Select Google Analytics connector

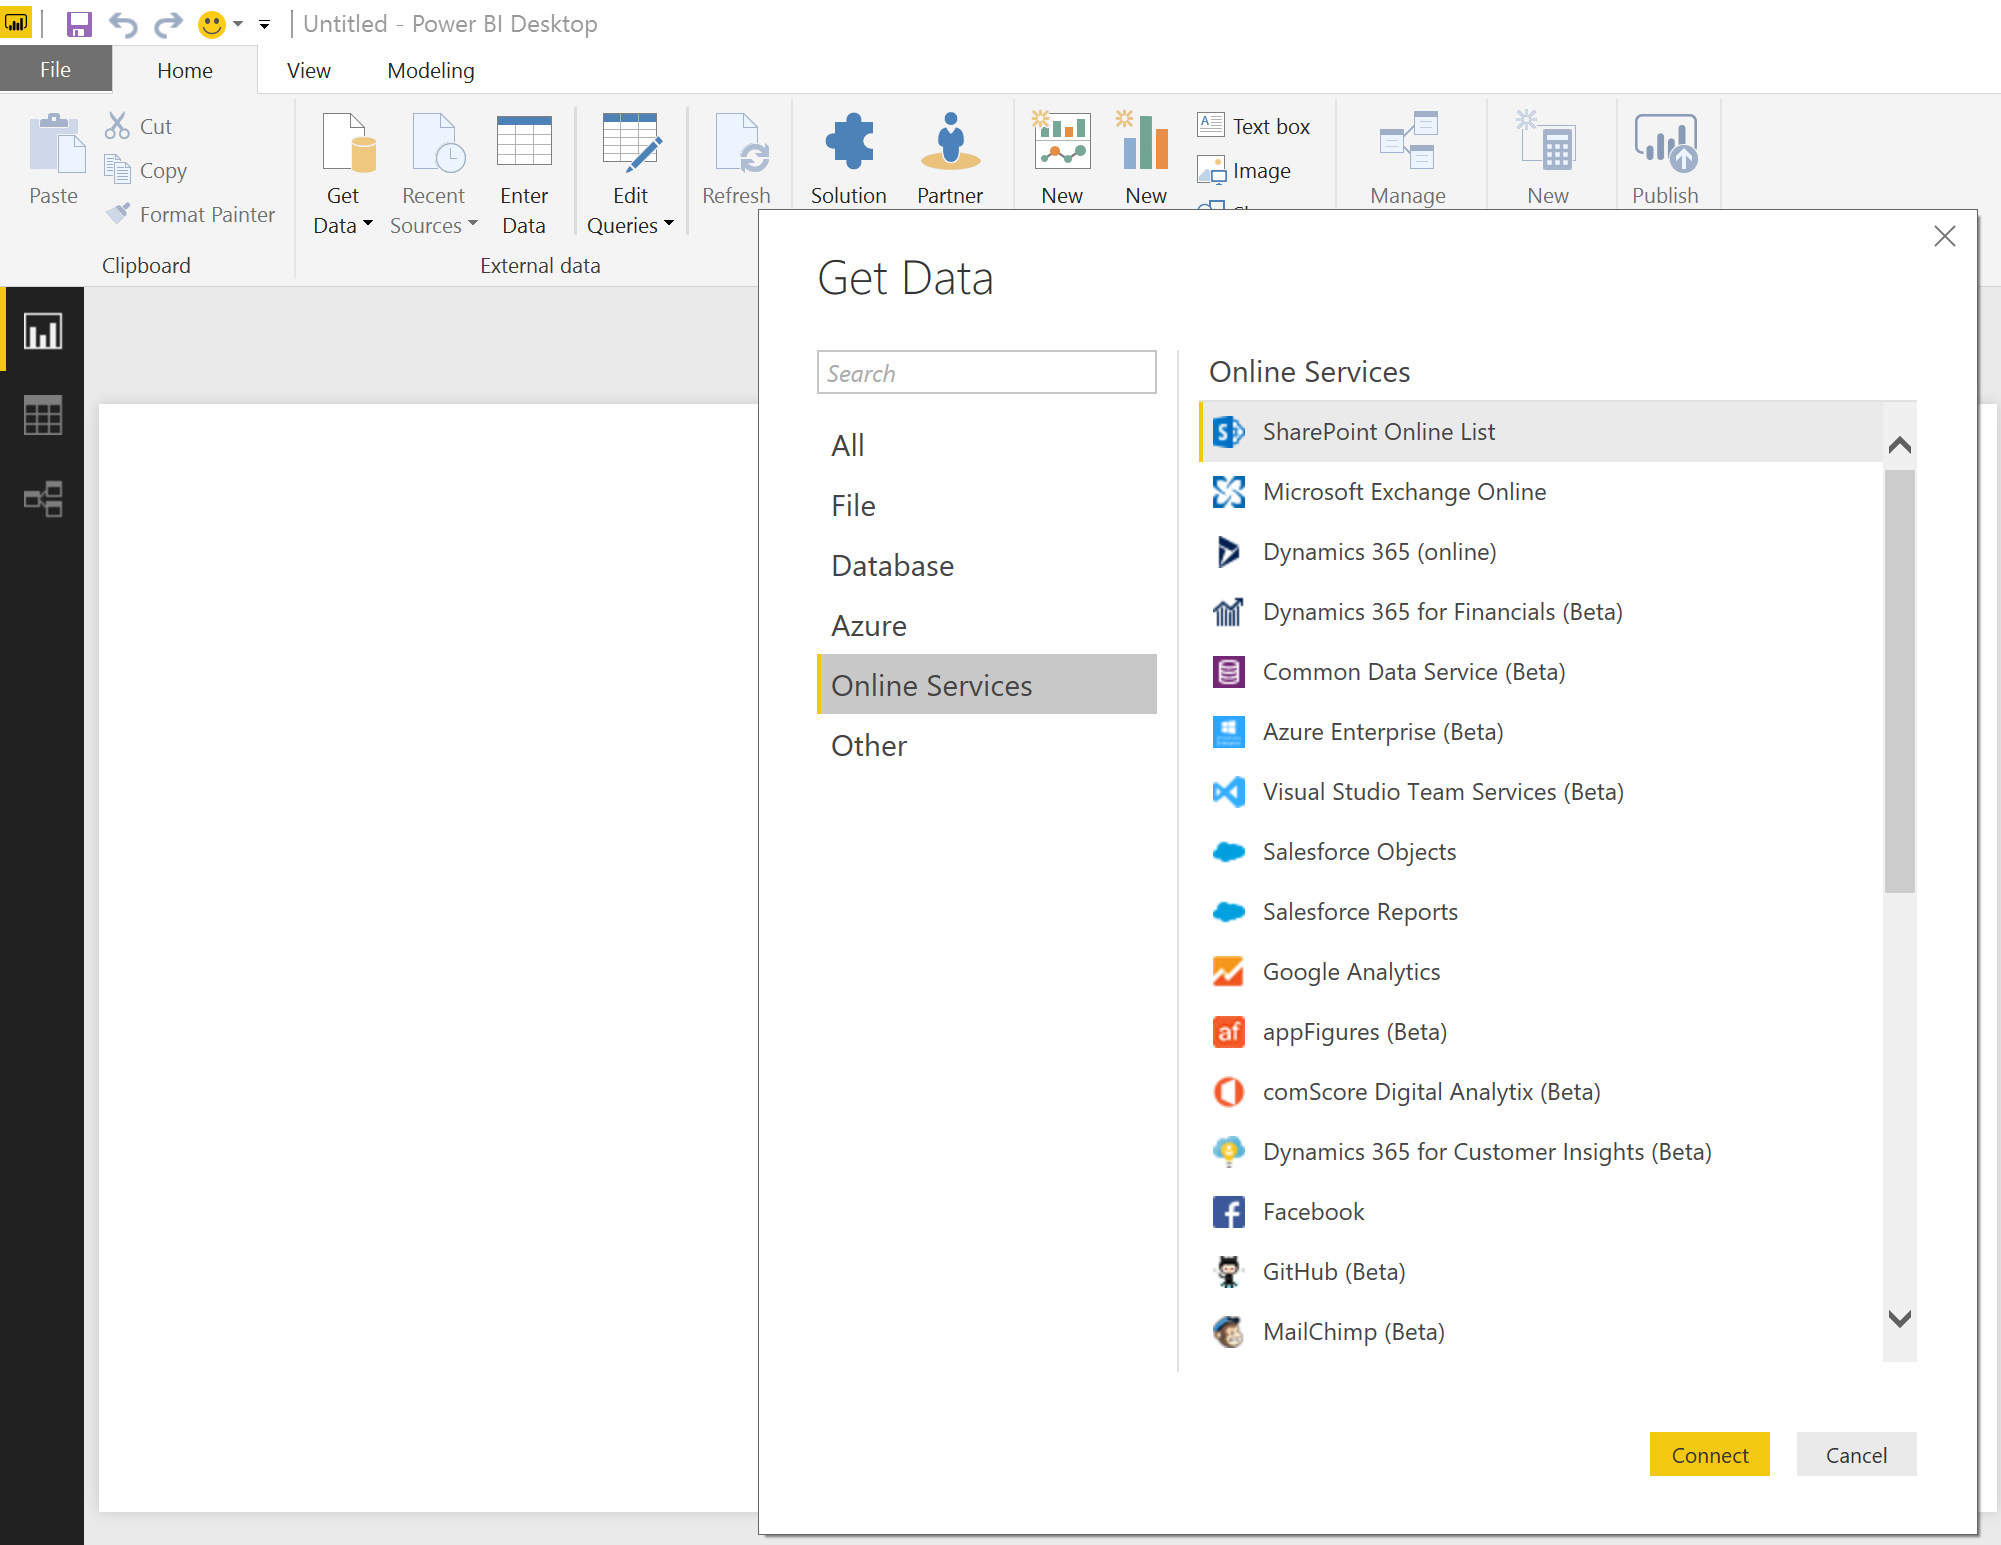coord(1540,972)
